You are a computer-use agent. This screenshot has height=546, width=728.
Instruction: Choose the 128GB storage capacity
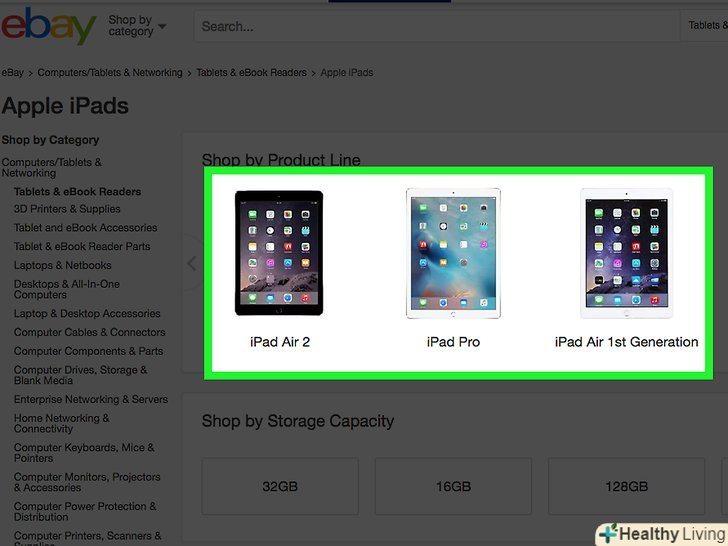point(626,486)
